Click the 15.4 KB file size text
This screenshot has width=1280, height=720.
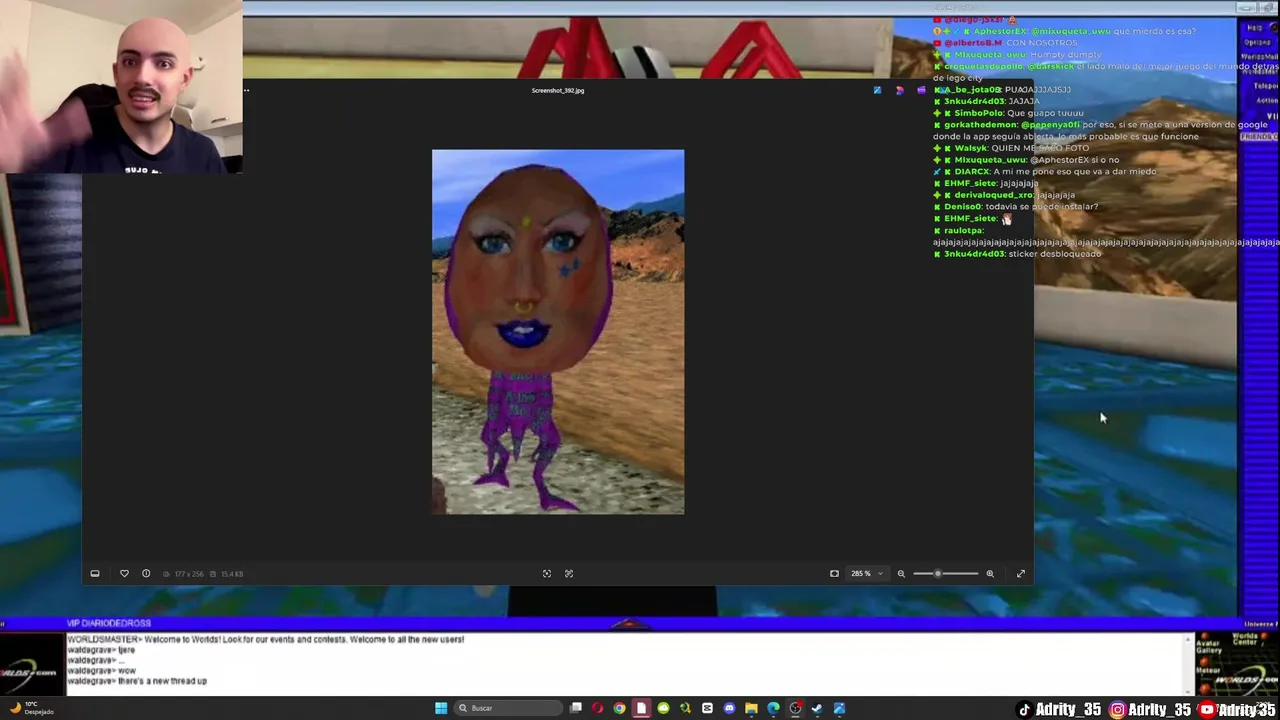(232, 574)
